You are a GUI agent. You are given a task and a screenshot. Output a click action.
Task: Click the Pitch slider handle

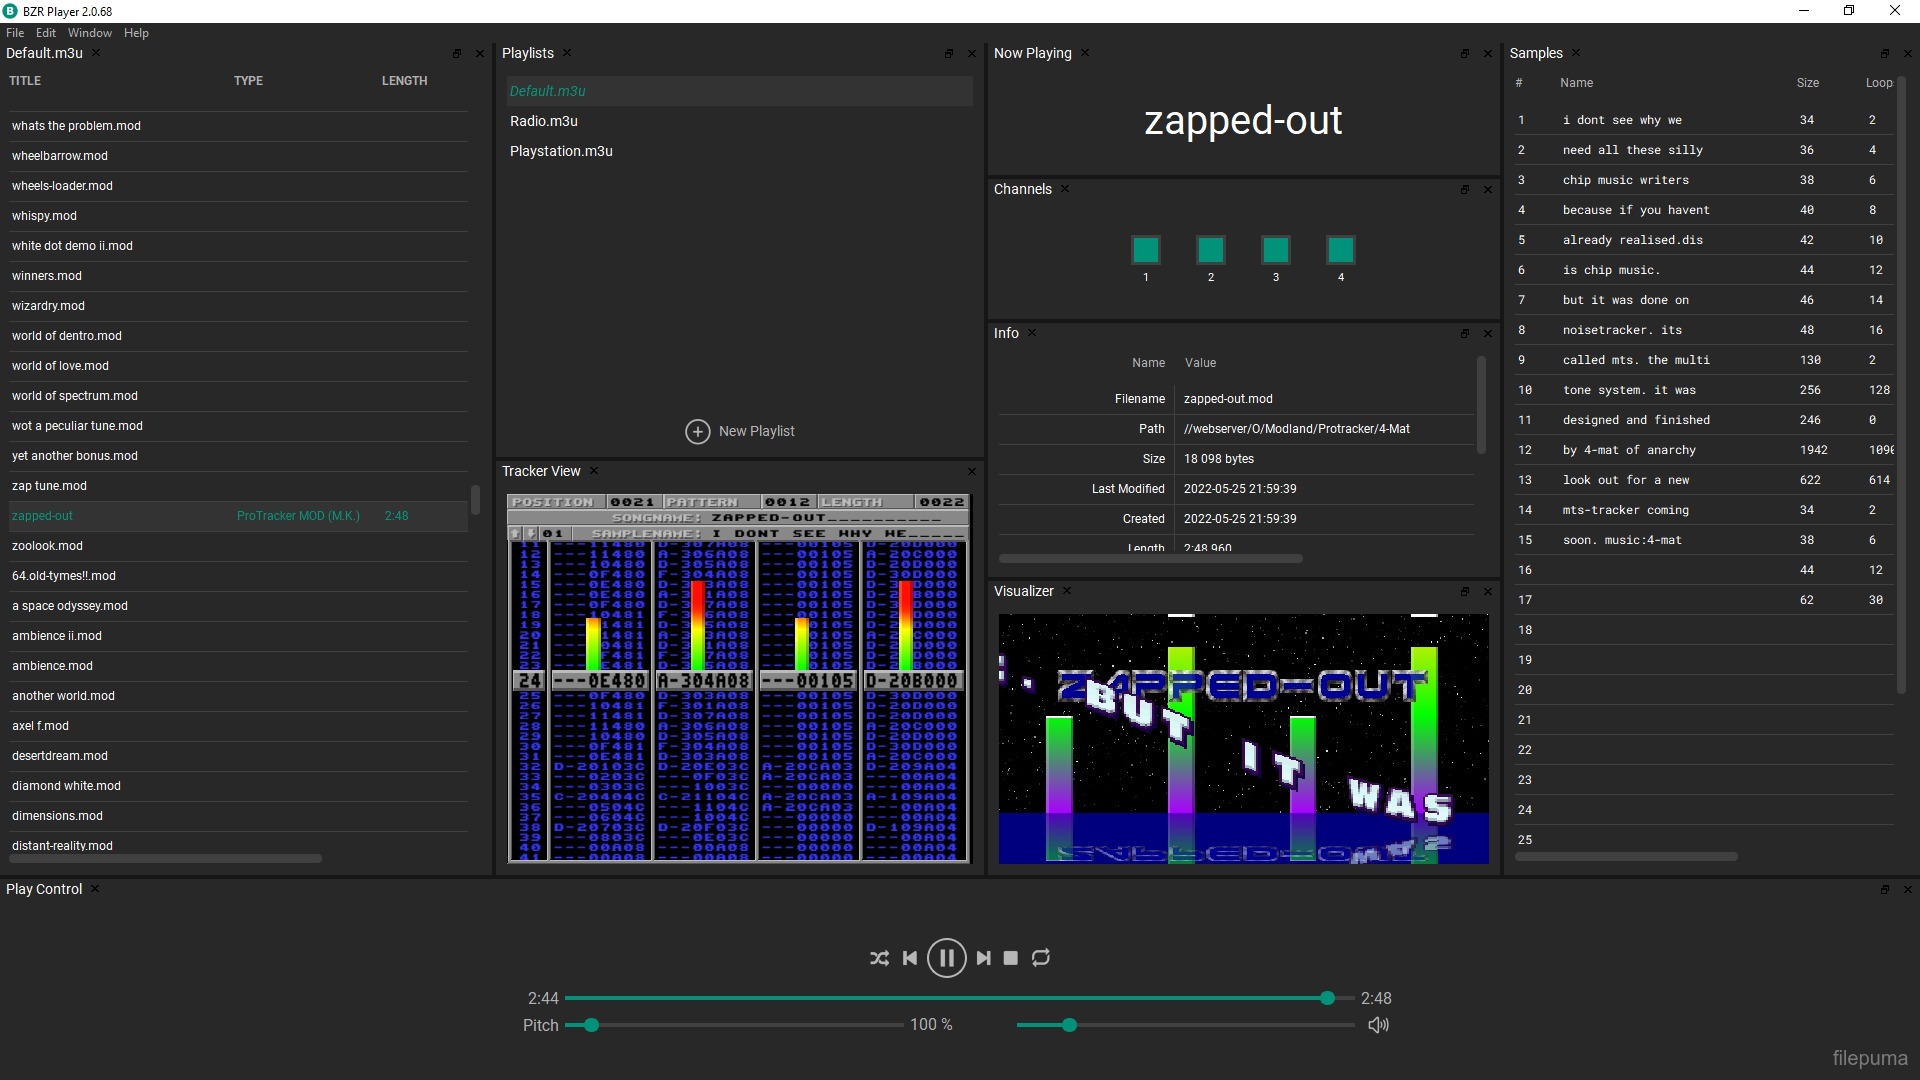point(591,1025)
